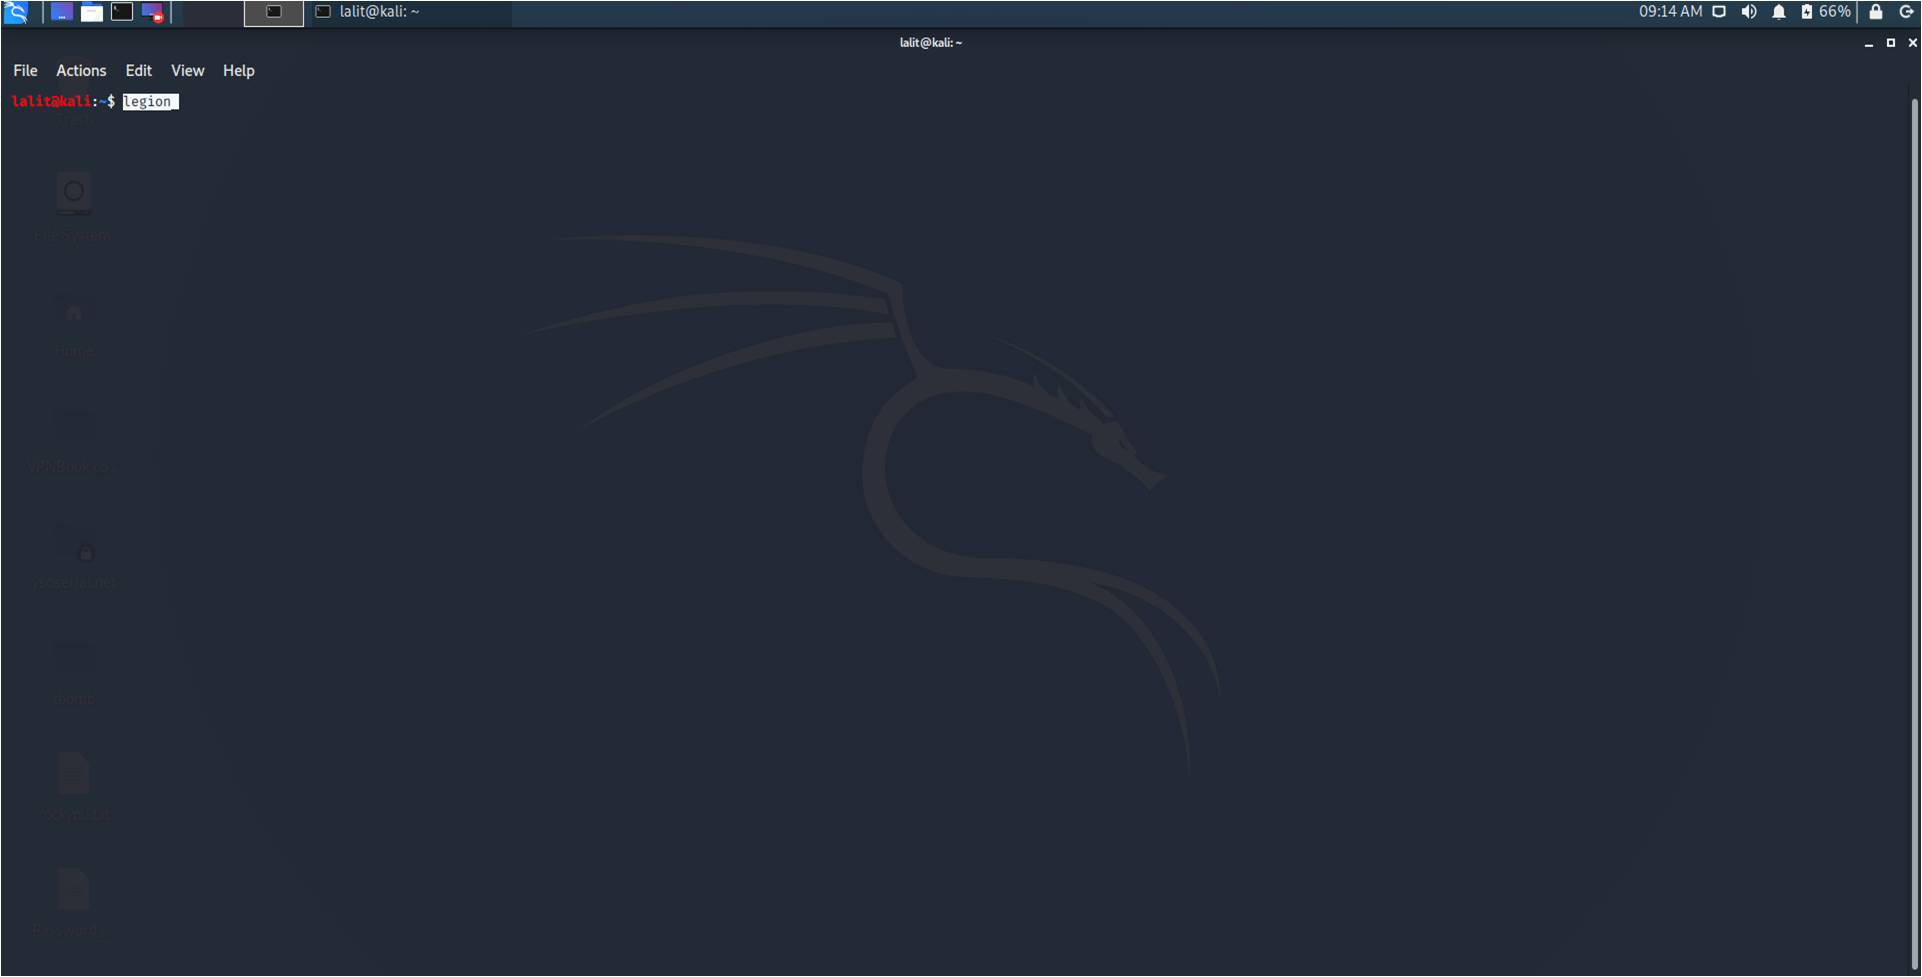Click the screen recorder launcher icon
The image size is (1922, 977).
pos(152,12)
